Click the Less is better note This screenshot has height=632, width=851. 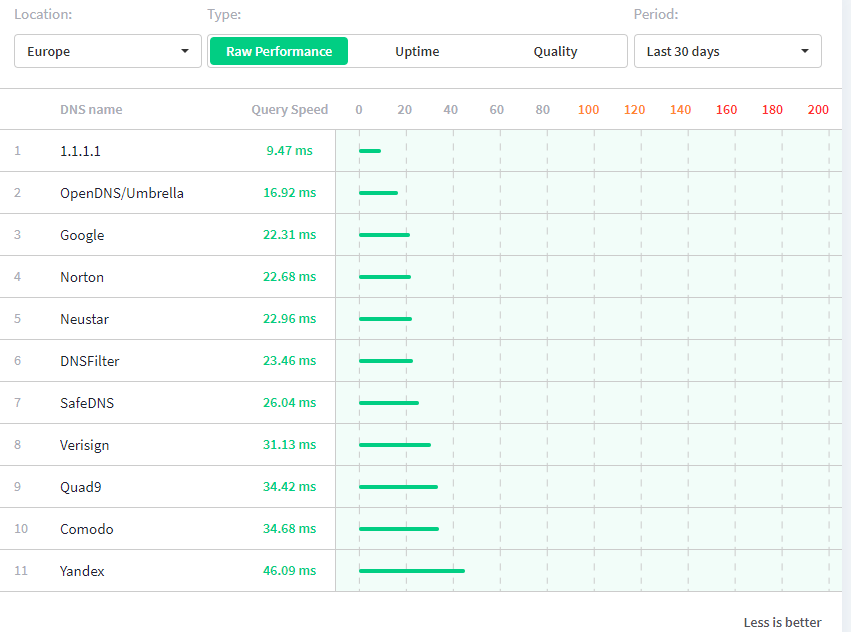[783, 622]
